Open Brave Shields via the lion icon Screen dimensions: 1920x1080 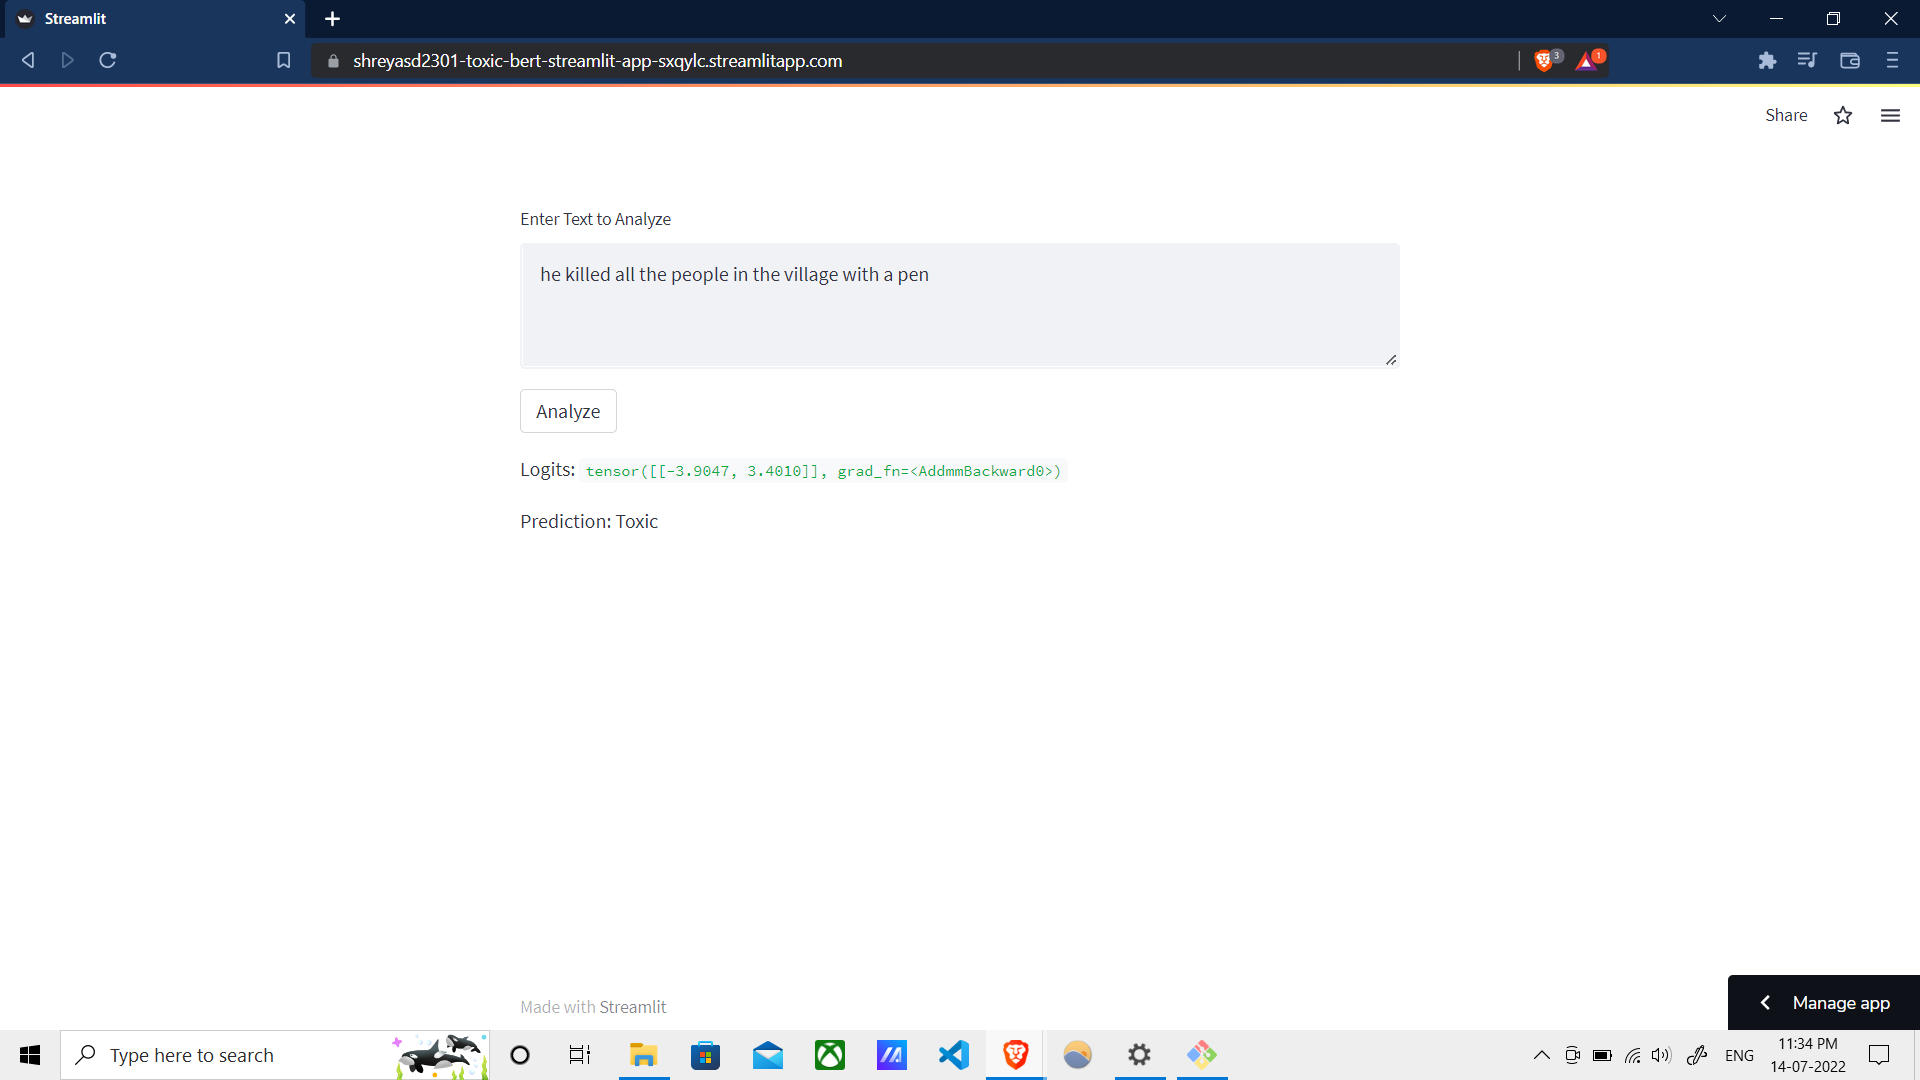(1545, 60)
